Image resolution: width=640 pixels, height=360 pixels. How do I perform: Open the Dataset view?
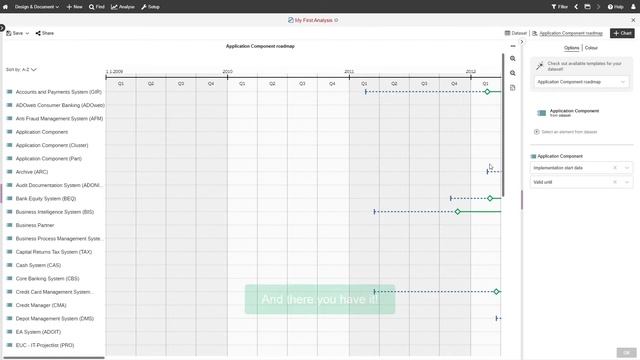click(x=516, y=33)
